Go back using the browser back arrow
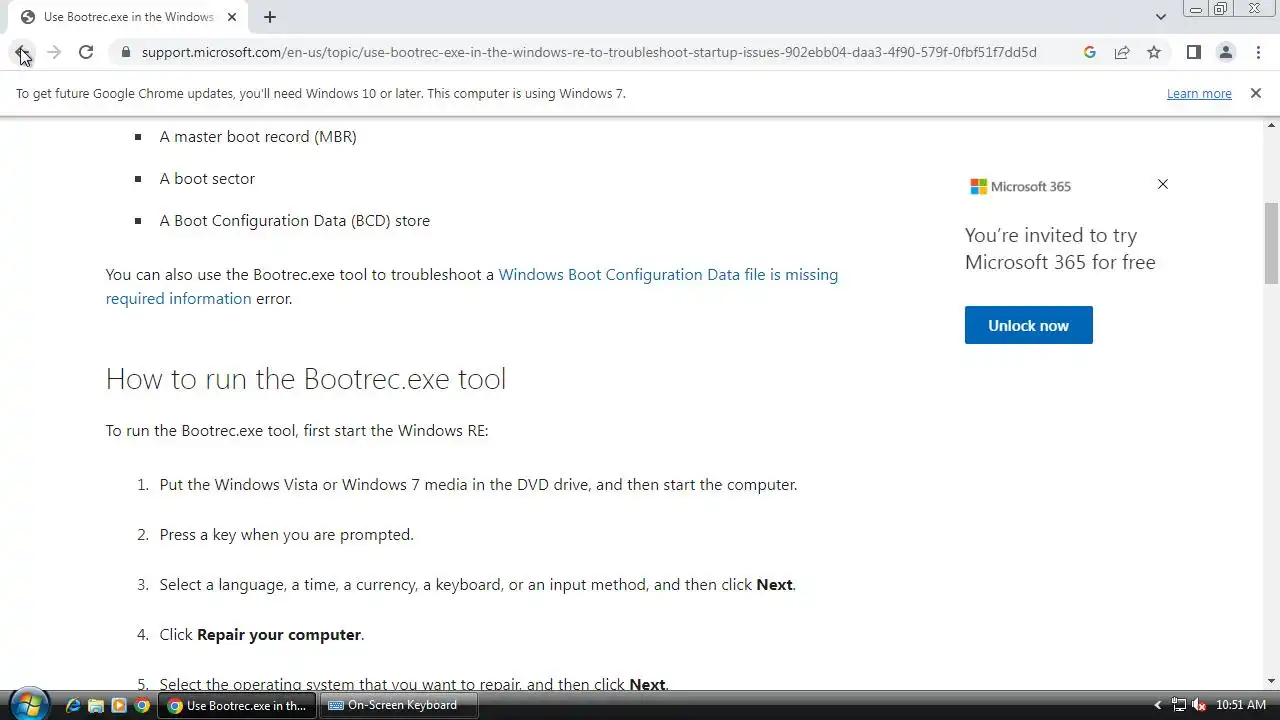1280x720 pixels. coord(22,52)
